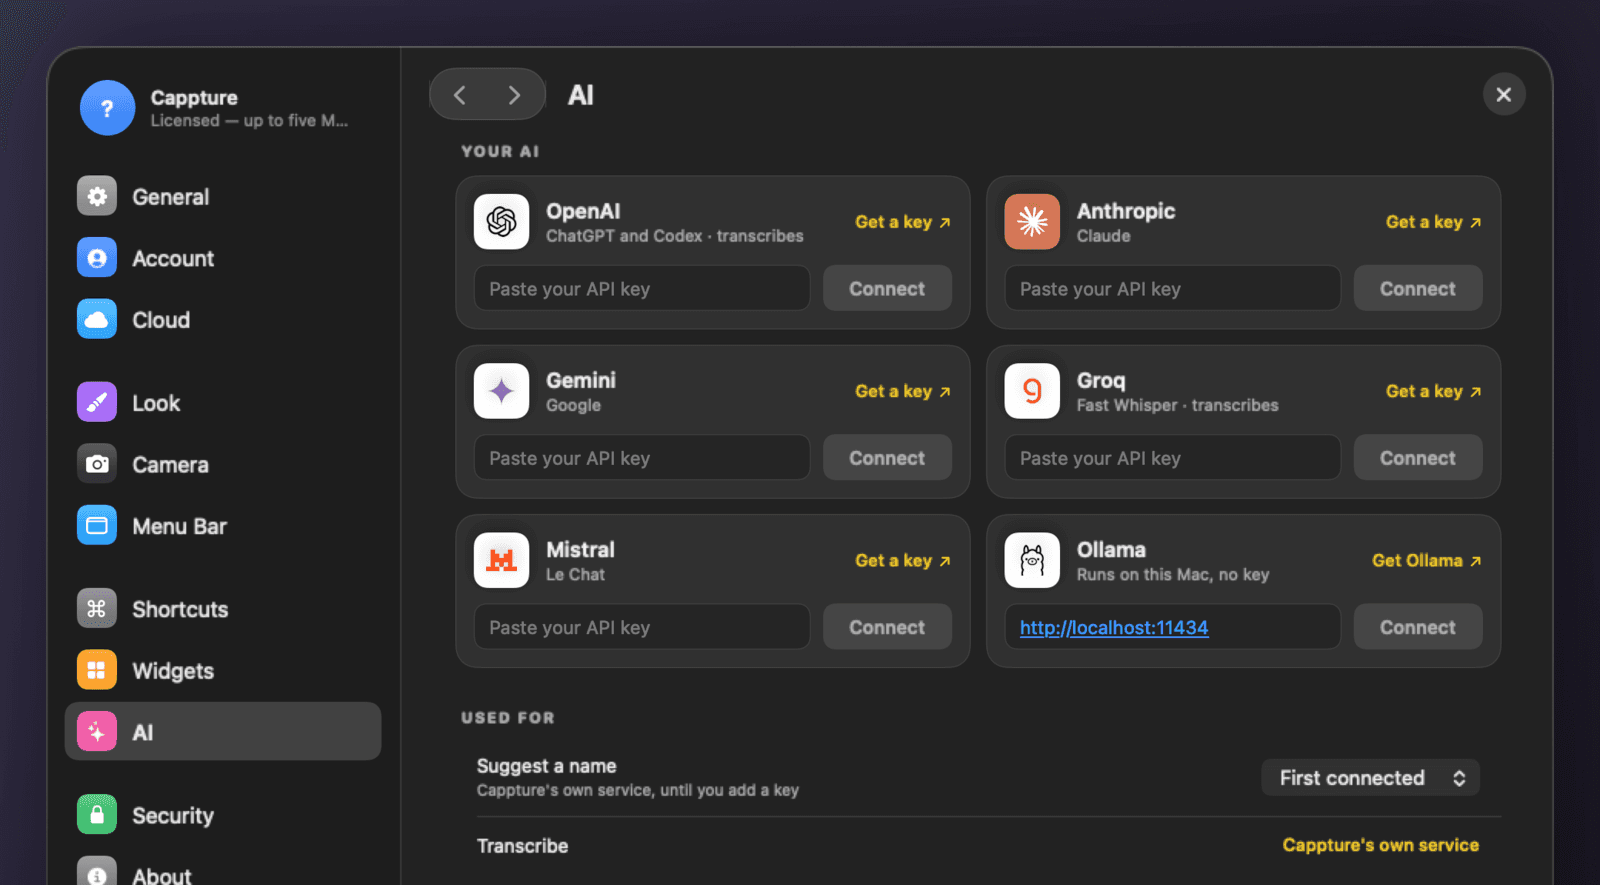Image resolution: width=1600 pixels, height=885 pixels.
Task: Click the OpenAI logo icon
Action: (x=501, y=222)
